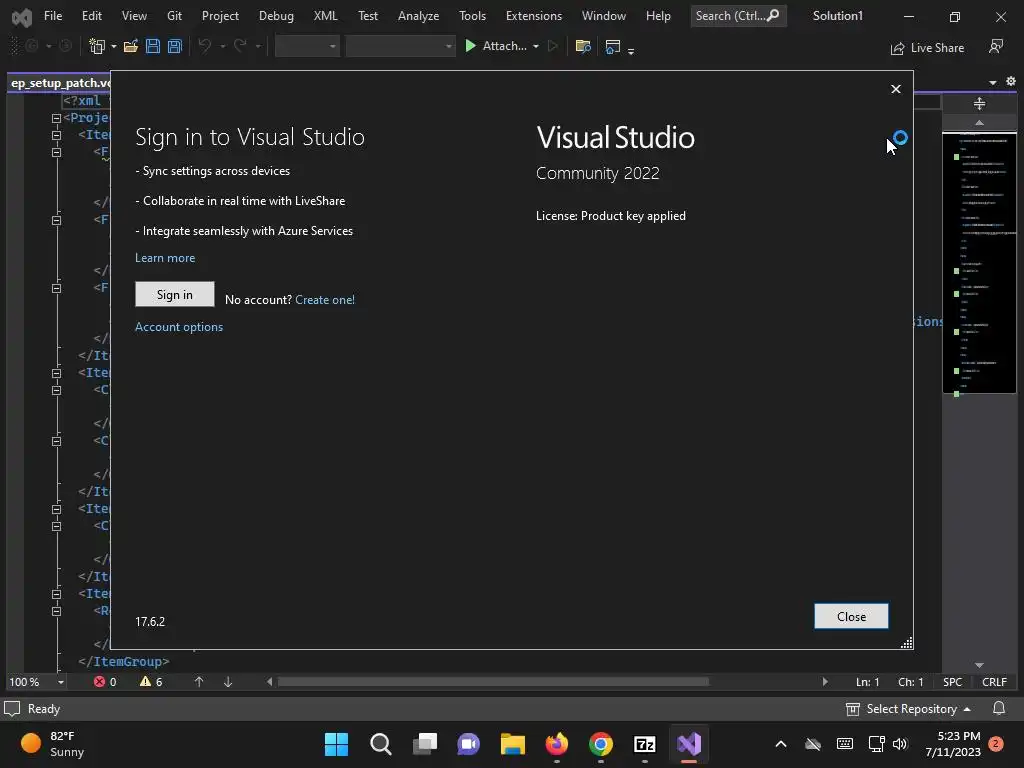Click the New Project toolbar icon

(x=97, y=46)
